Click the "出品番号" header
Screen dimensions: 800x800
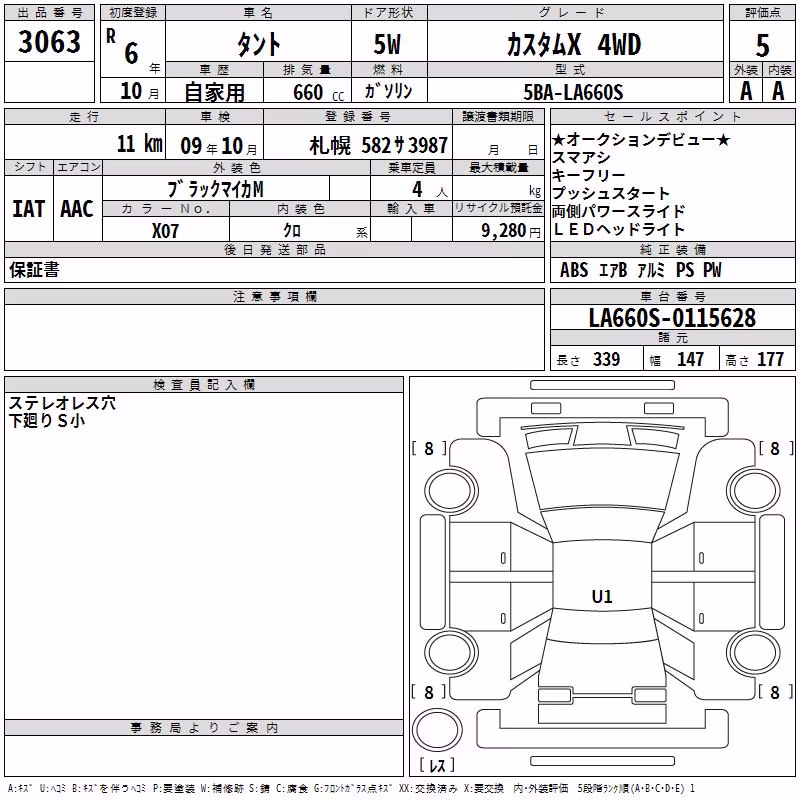point(49,12)
